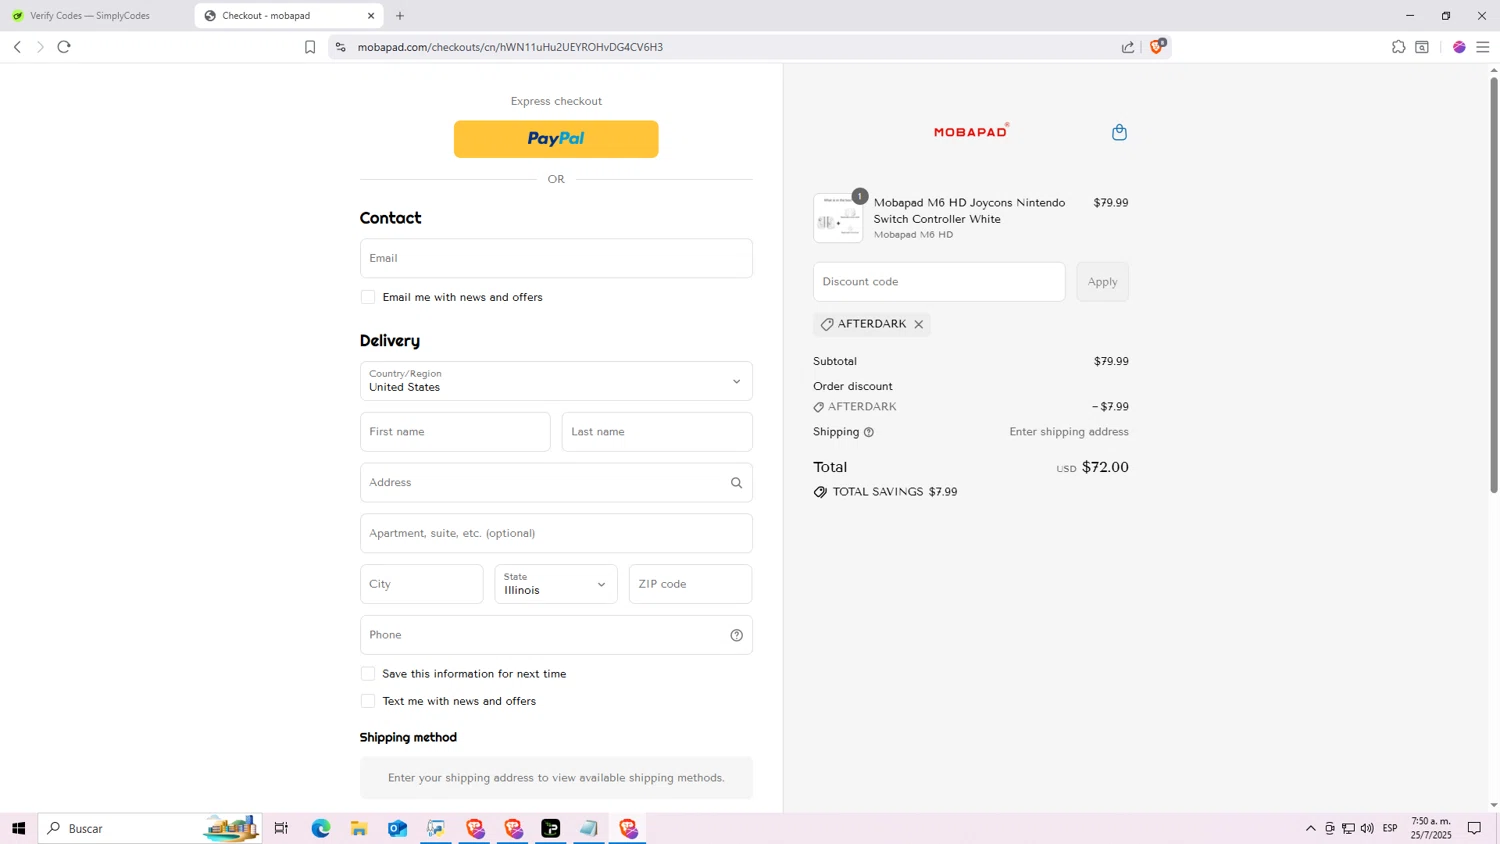The height and width of the screenshot is (844, 1500).
Task: Click the MOBAPAD logo
Action: (x=971, y=131)
